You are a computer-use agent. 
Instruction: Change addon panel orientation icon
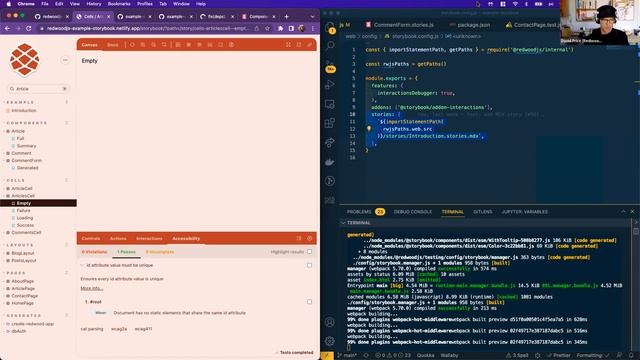[299, 238]
